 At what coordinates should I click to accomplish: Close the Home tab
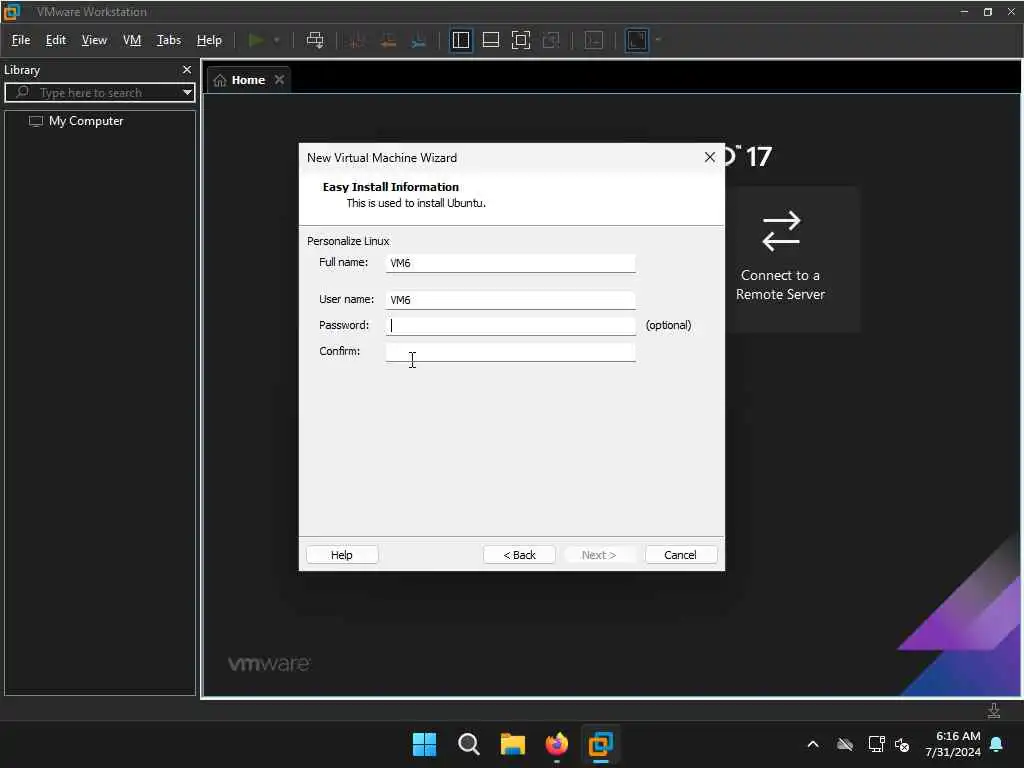(x=280, y=80)
